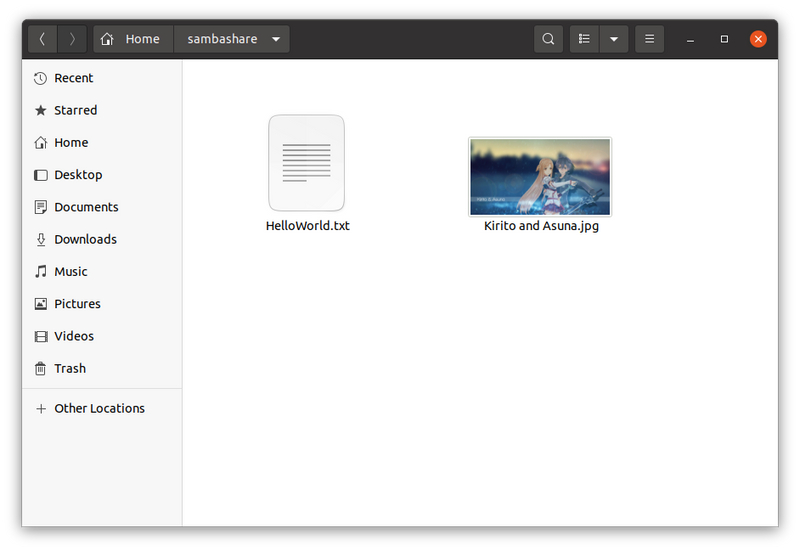Viewport: 800px width, 551px height.
Task: Click the Desktop sidebar icon
Action: point(40,175)
